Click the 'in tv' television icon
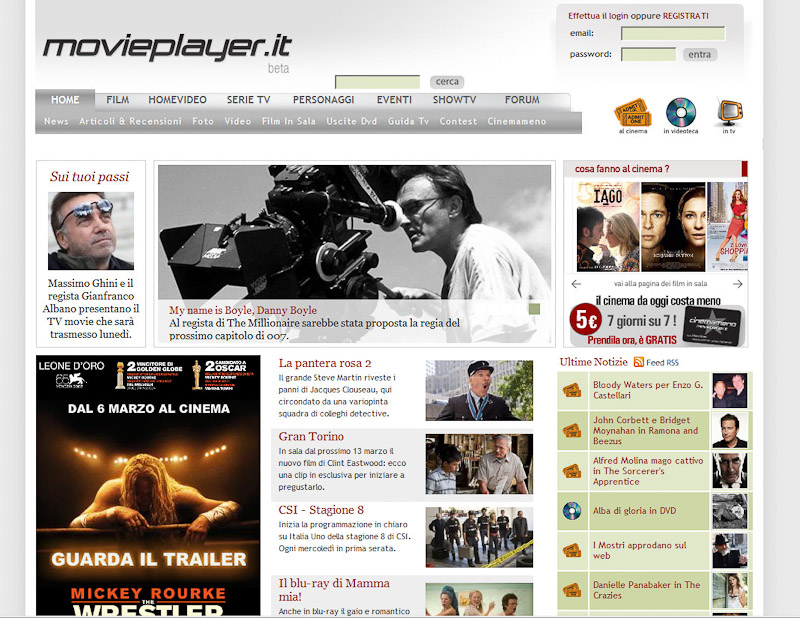 pyautogui.click(x=729, y=112)
